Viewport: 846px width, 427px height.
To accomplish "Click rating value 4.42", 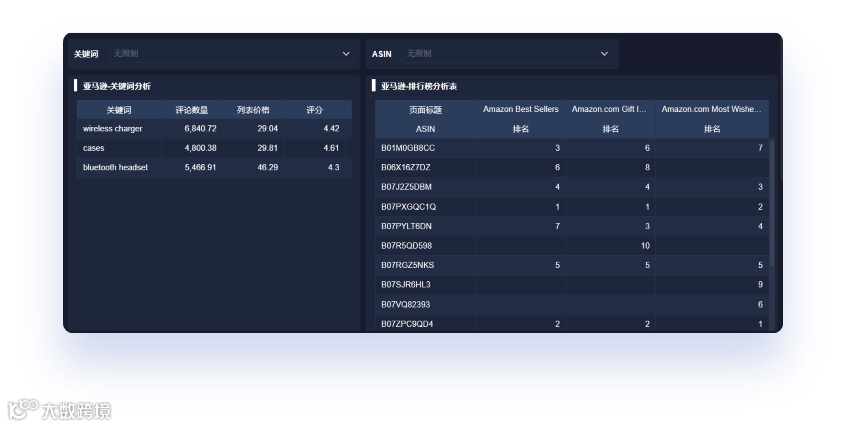I will (x=331, y=128).
